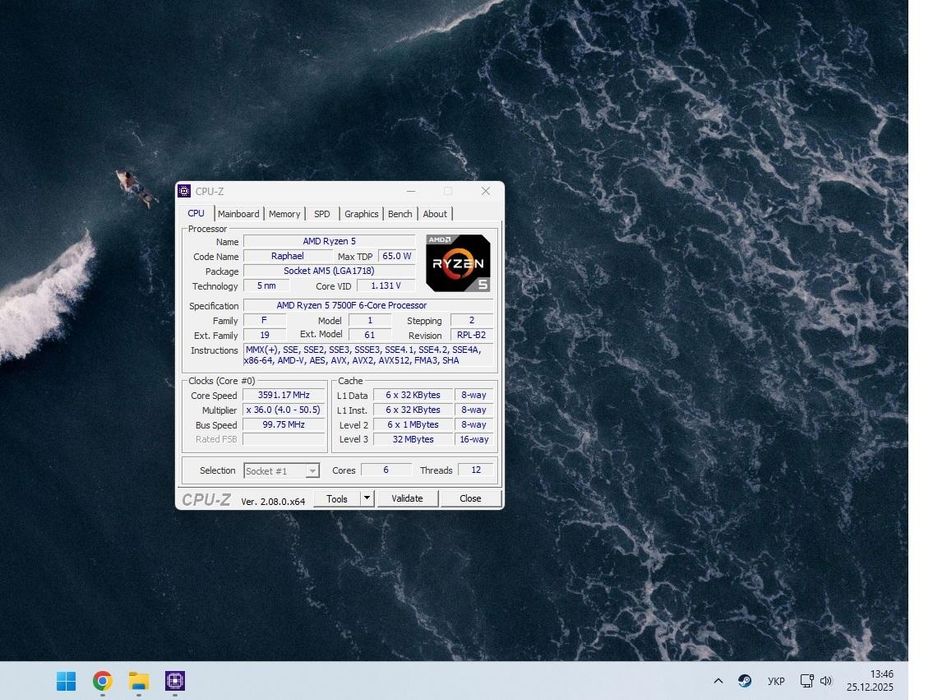Click the Code Name value 'Raphael'
Image resolution: width=947 pixels, height=700 pixels.
click(287, 256)
